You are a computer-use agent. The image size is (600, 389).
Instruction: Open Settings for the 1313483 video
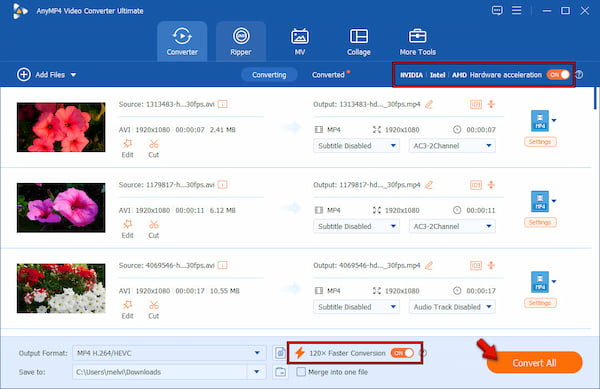point(540,142)
